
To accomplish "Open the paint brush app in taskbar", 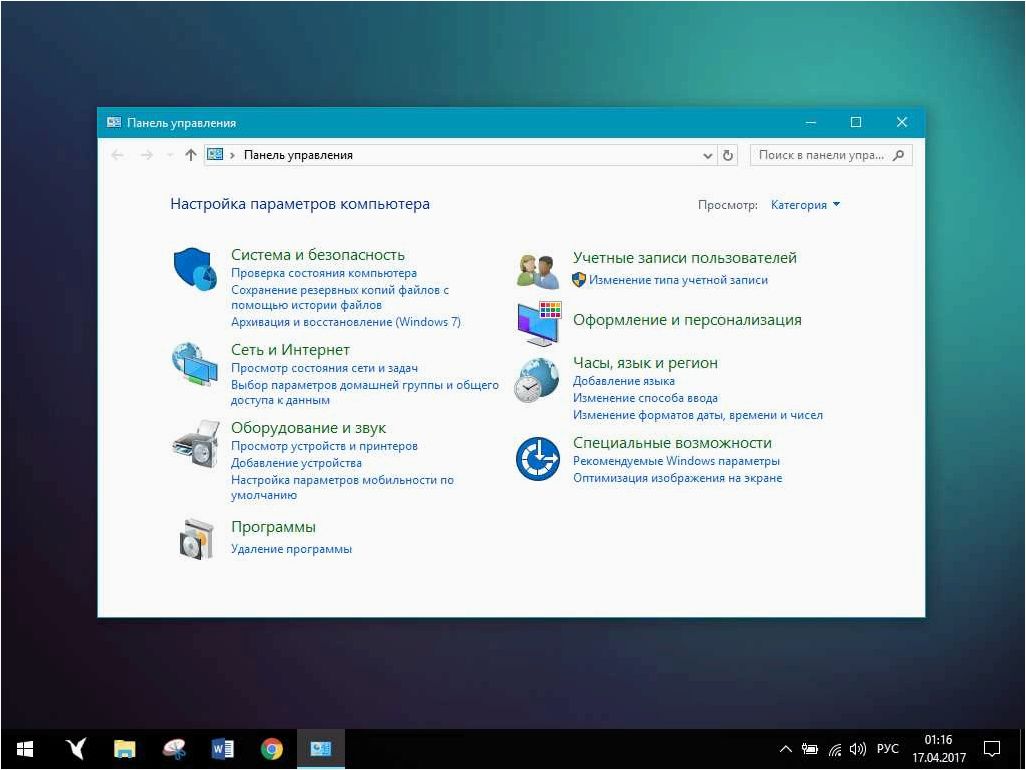I will 174,748.
